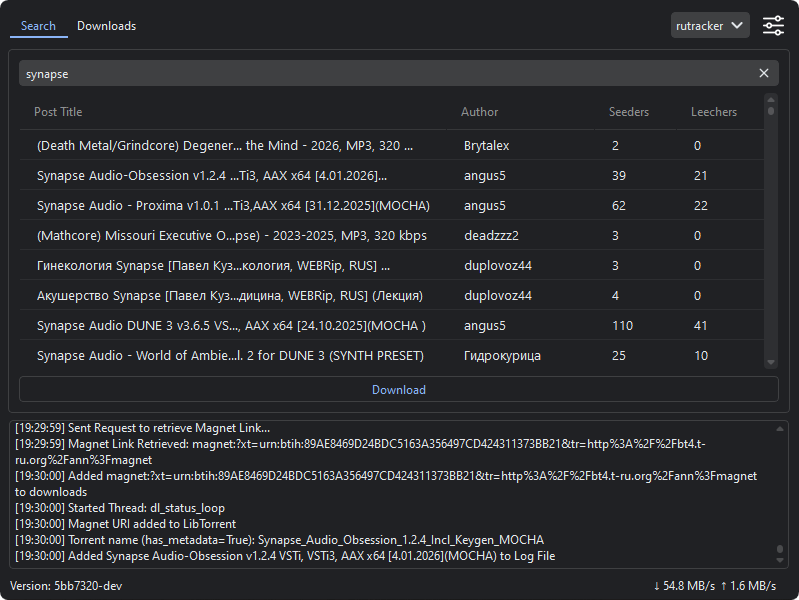
Task: Open the settings sliders icon
Action: point(773,26)
